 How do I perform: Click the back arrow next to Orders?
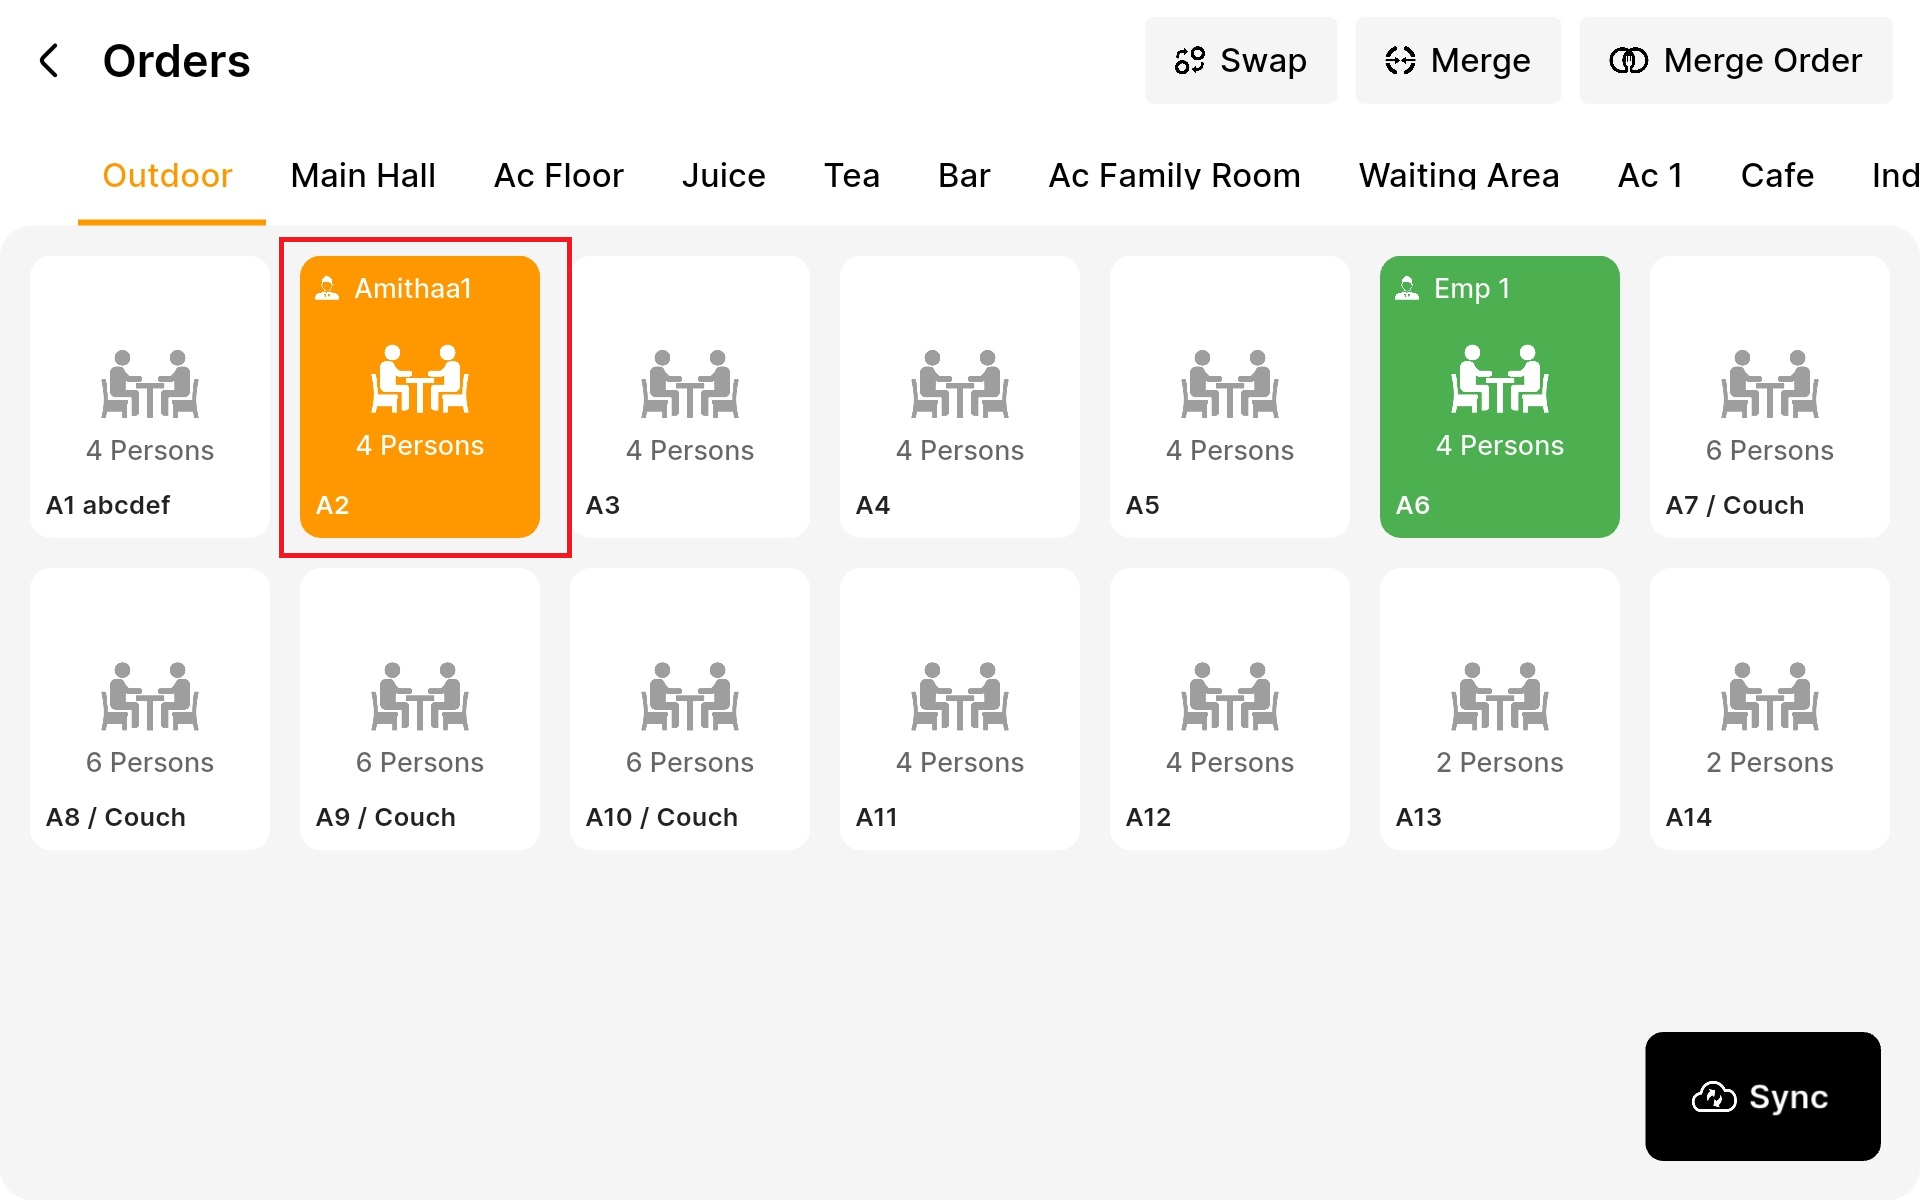click(49, 60)
